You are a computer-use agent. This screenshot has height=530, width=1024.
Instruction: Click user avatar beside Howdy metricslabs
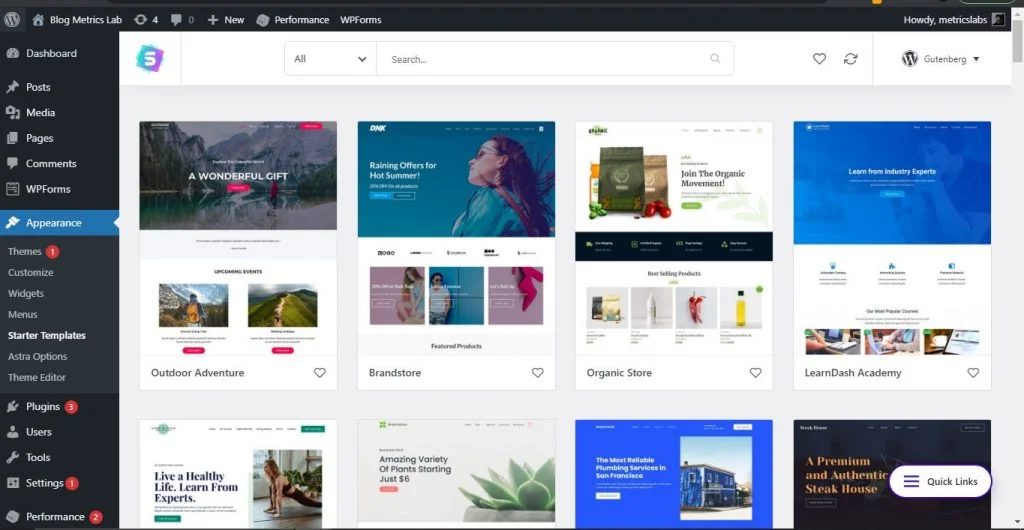[998, 20]
